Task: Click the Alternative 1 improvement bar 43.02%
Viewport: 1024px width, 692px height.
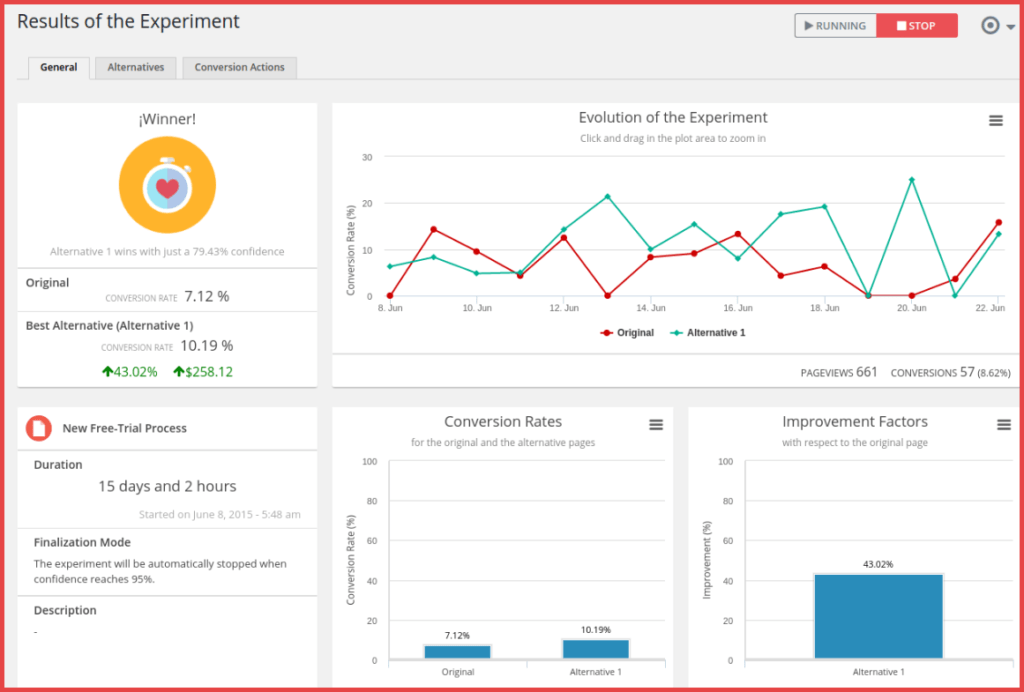Action: pyautogui.click(x=878, y=616)
